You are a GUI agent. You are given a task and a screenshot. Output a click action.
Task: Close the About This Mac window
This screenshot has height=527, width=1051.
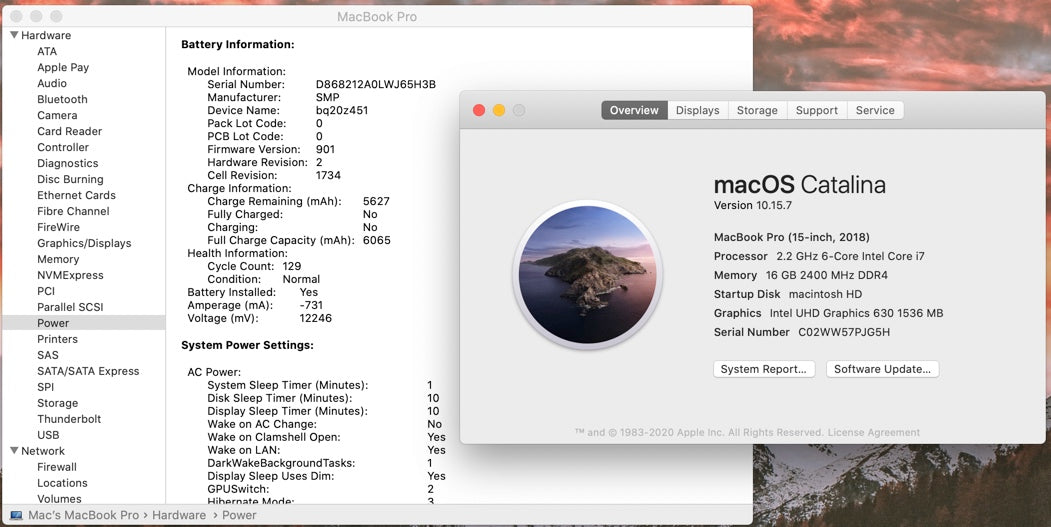(x=479, y=110)
